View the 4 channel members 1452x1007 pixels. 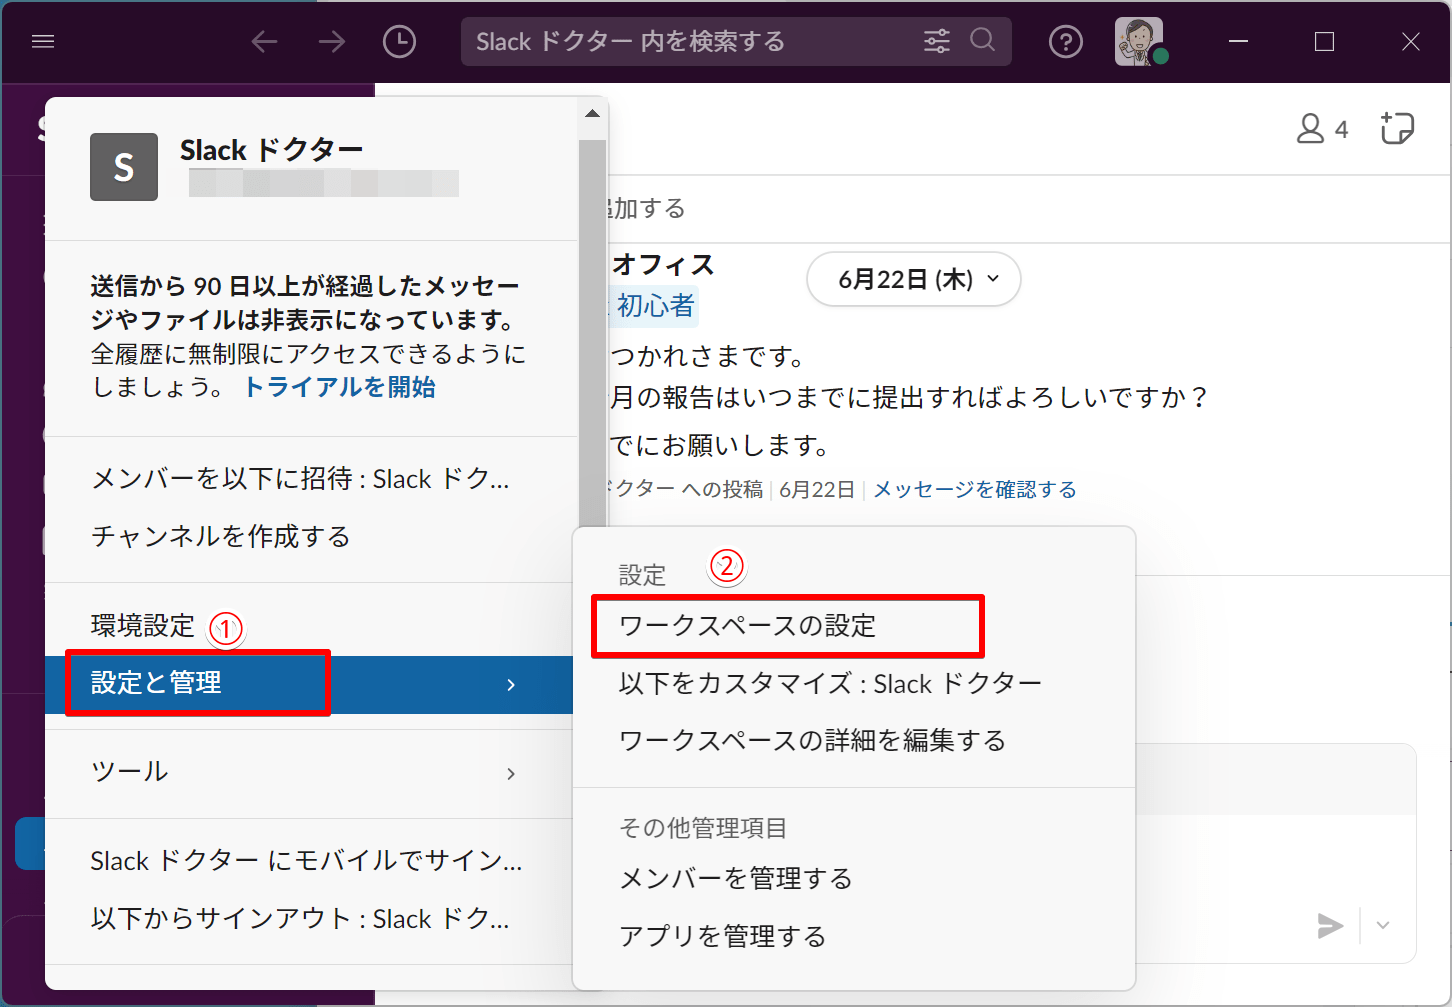[x=1322, y=129]
